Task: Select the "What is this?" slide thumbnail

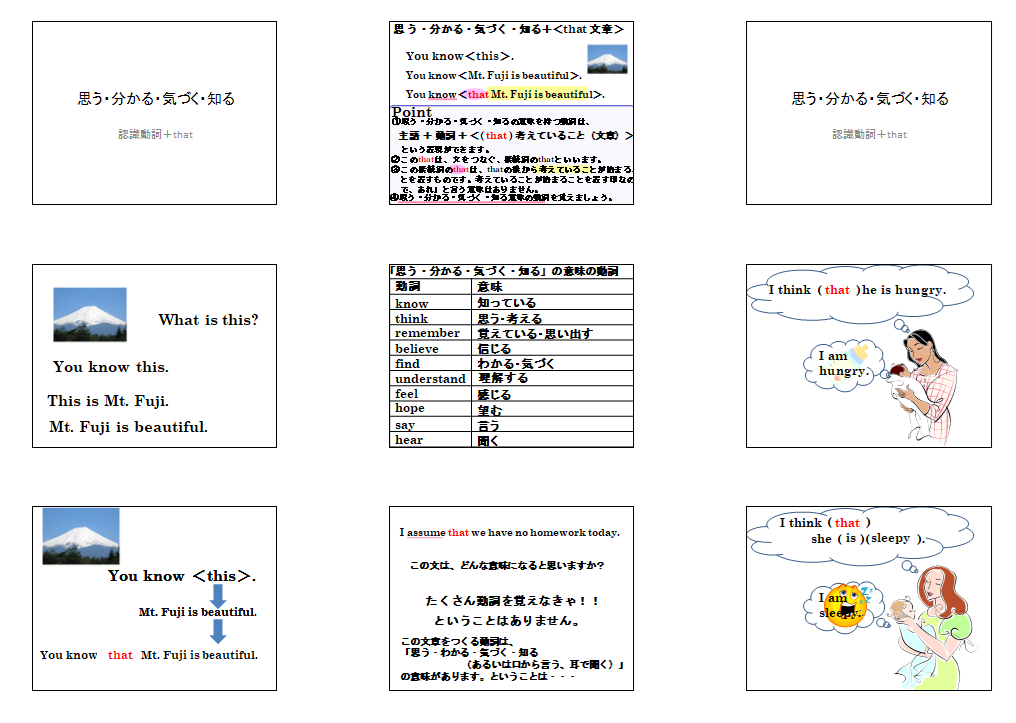Action: pos(154,356)
